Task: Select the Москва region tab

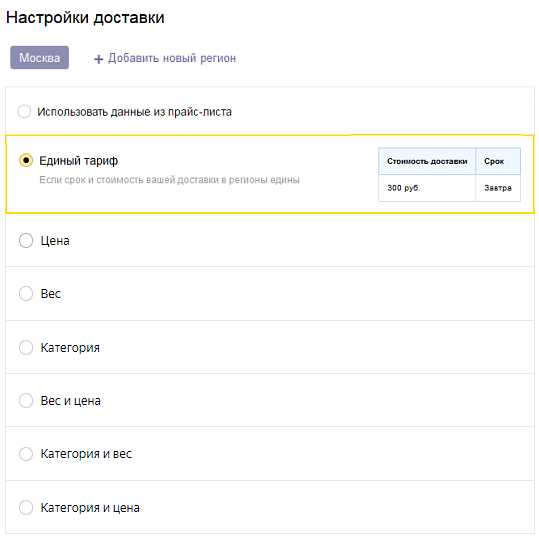Action: click(x=40, y=58)
